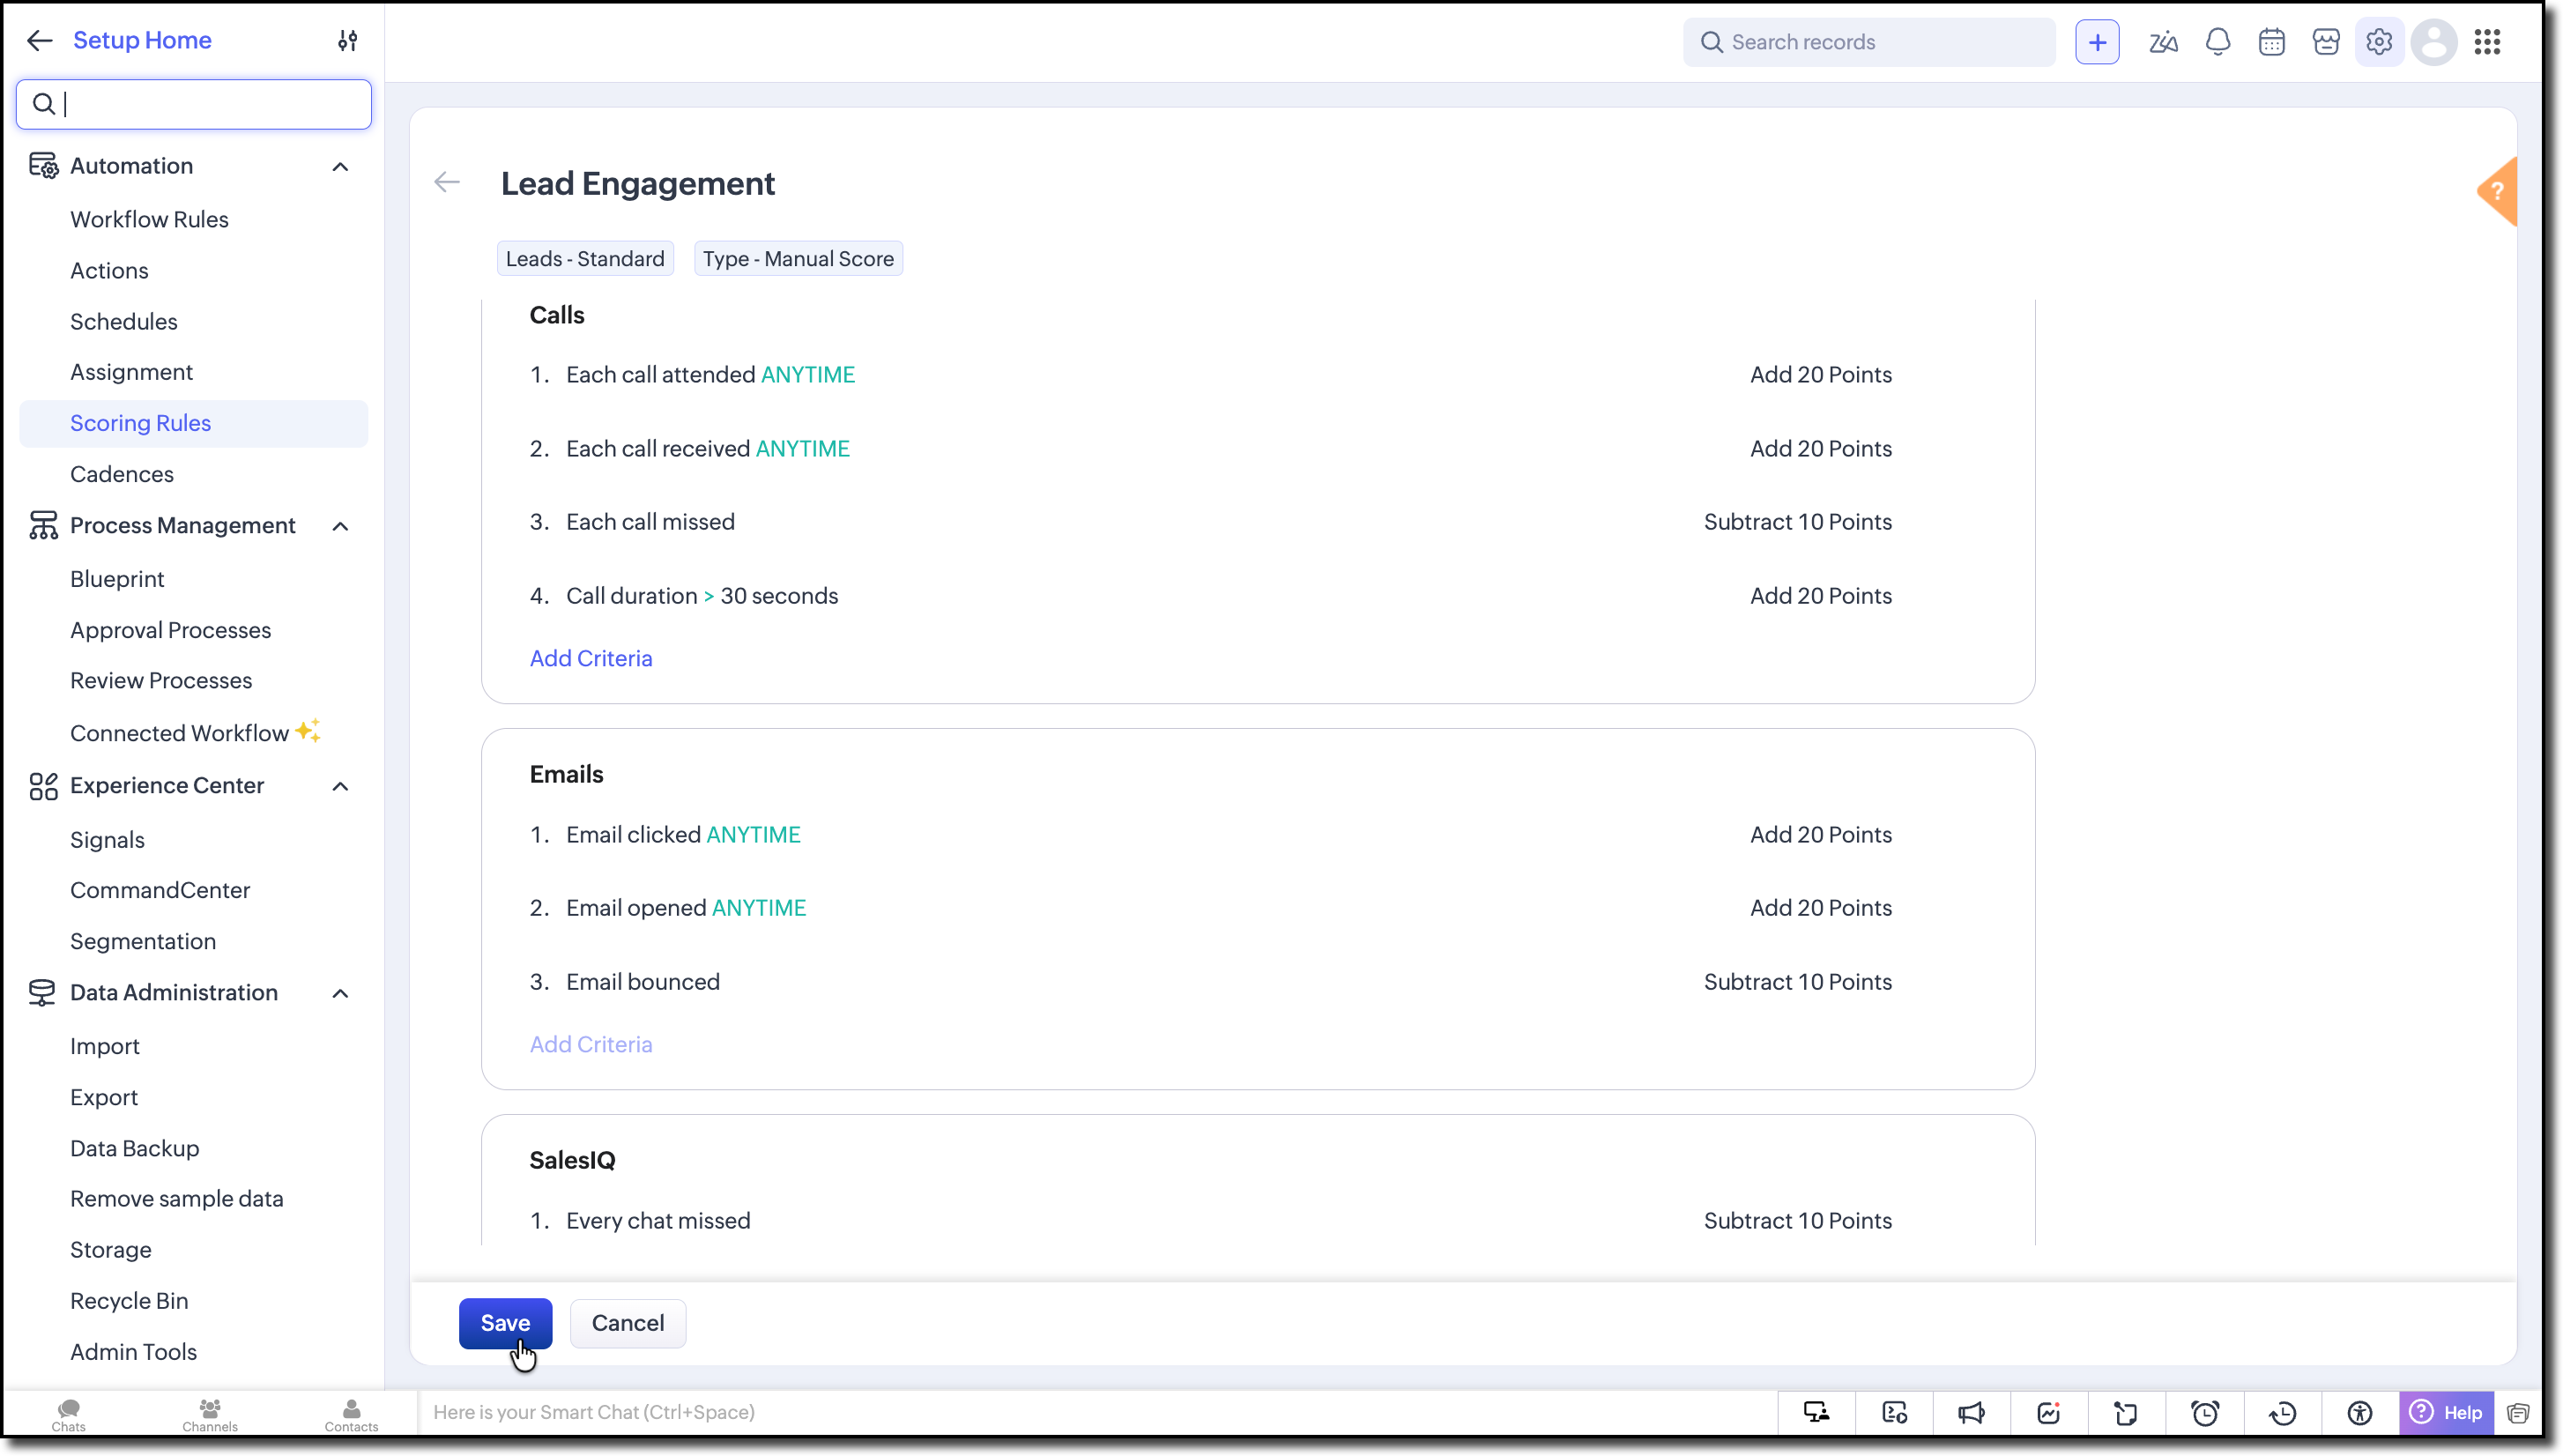Open the Help button in footer

click(x=2446, y=1412)
